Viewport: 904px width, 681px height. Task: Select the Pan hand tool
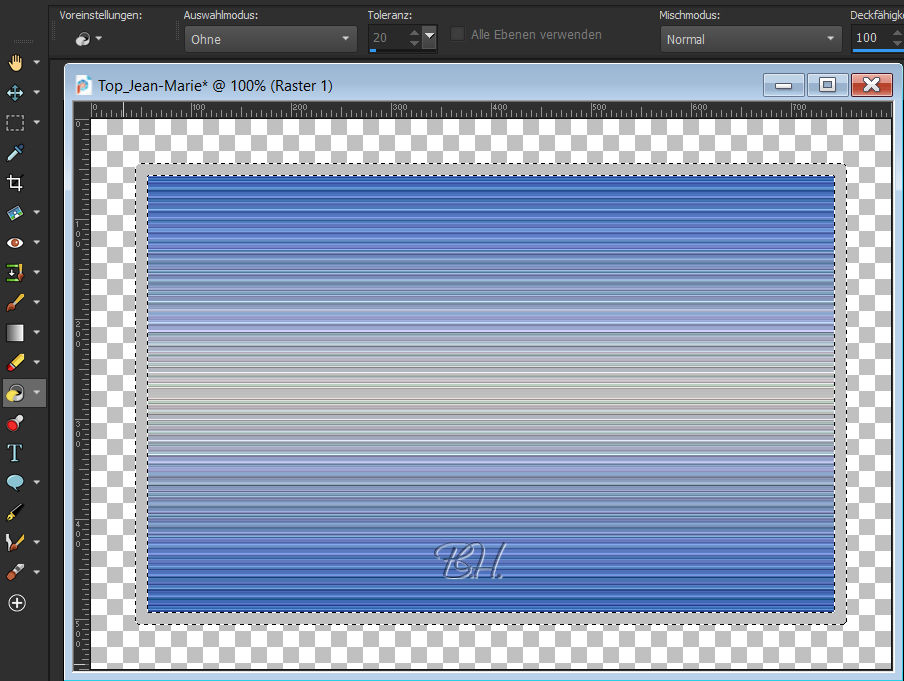pos(15,62)
